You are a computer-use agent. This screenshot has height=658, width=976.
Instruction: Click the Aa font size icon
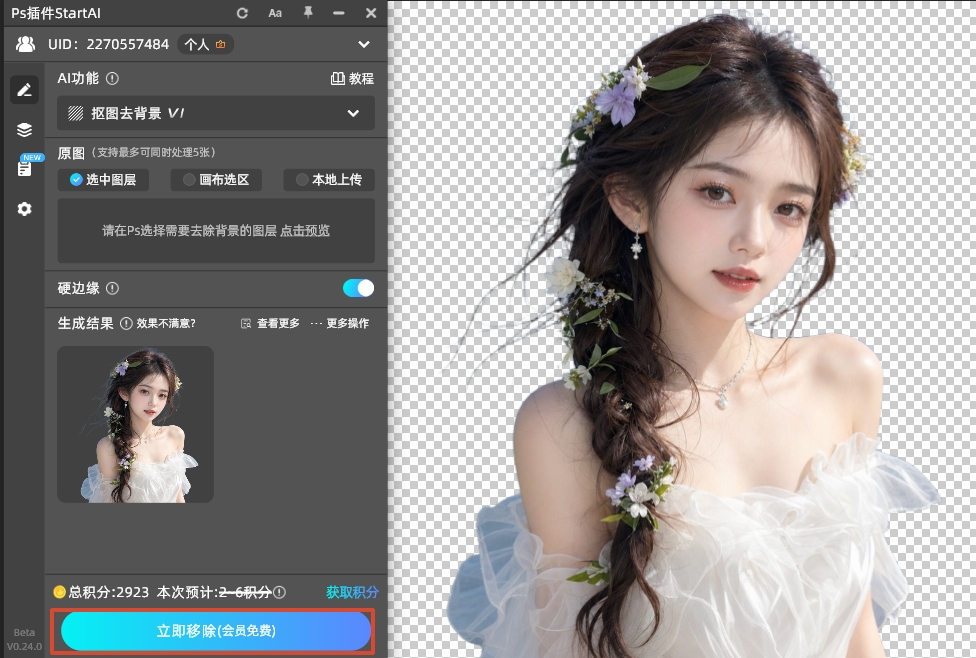pyautogui.click(x=275, y=13)
